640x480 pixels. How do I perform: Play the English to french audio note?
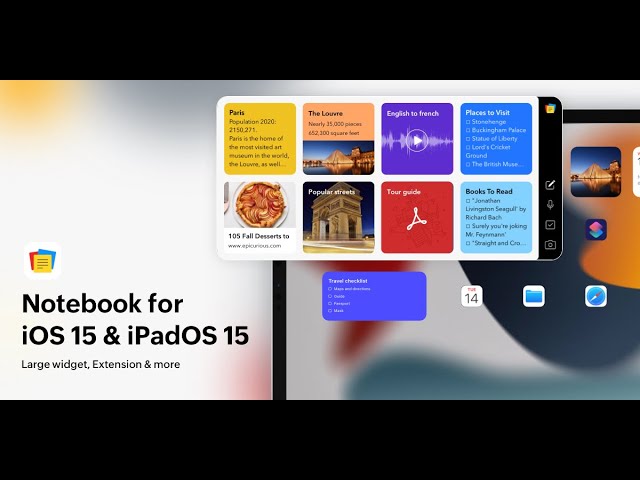pos(418,142)
